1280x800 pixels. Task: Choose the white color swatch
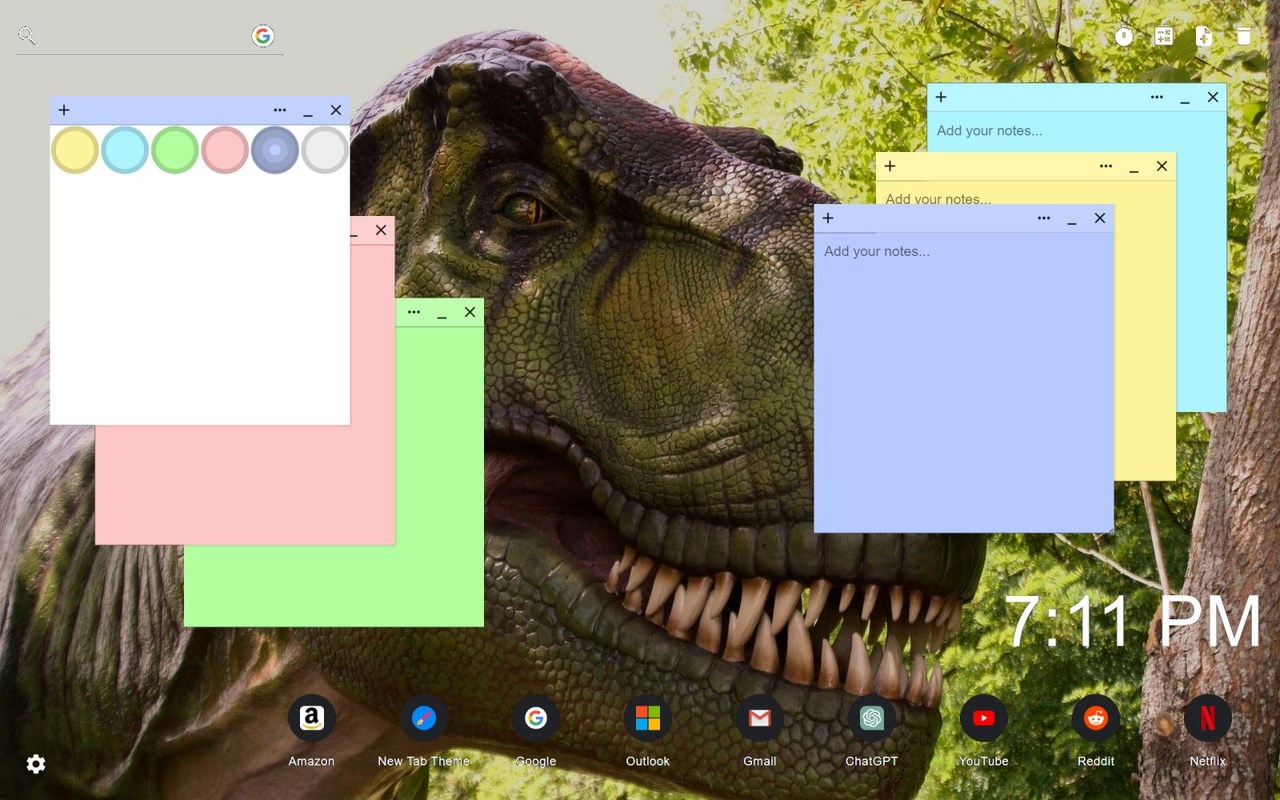point(325,150)
